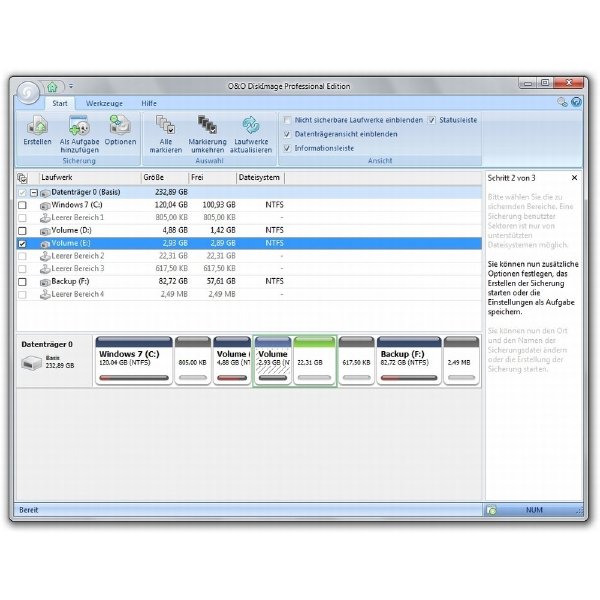This screenshot has height=600, width=600.
Task: Click the Volume (D:) drive icon in list
Action: [x=45, y=231]
